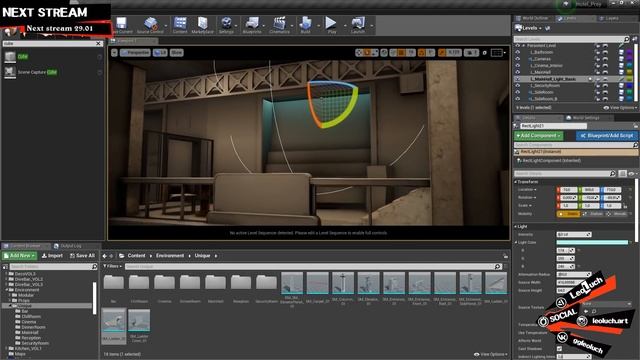This screenshot has width=640, height=360.
Task: Click the camera speed icon in viewport
Action: [471, 53]
